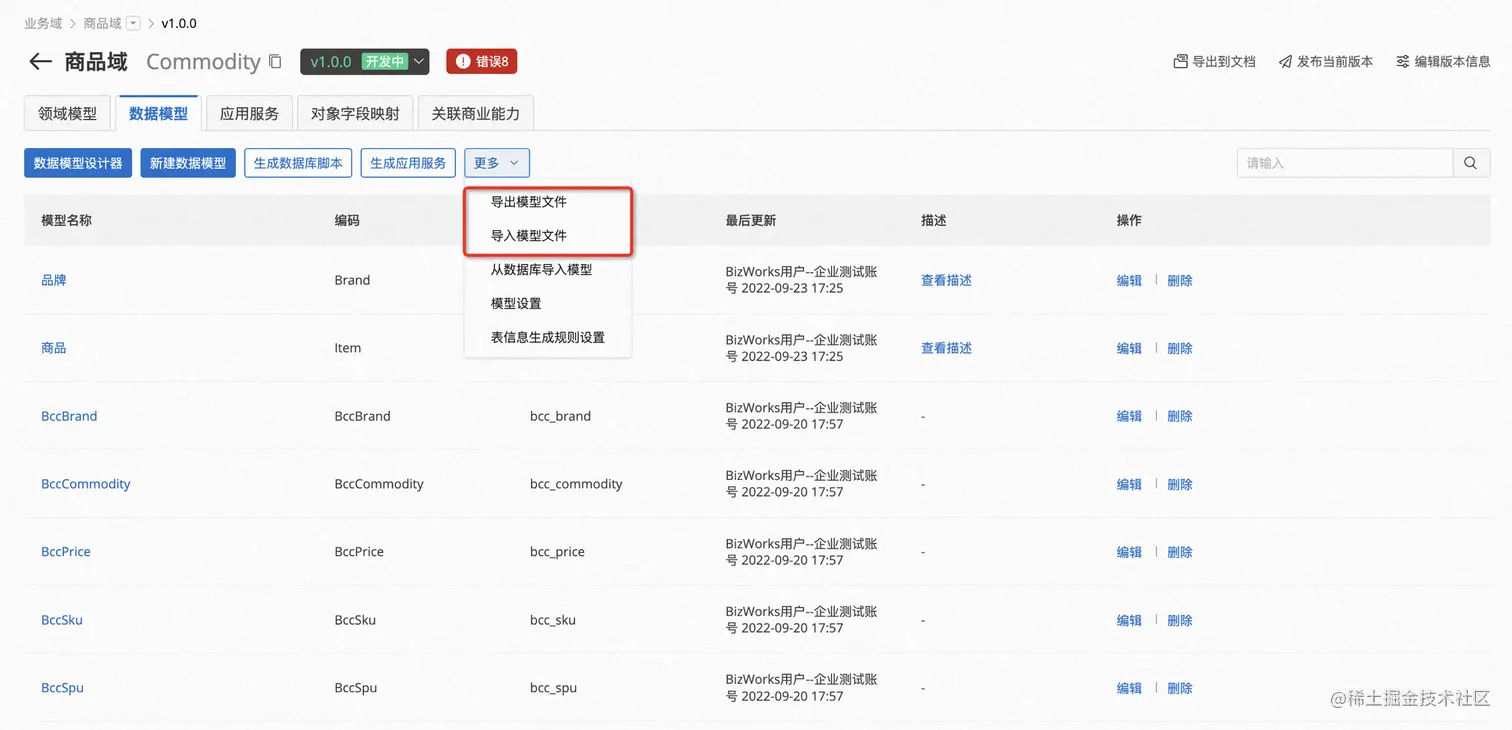Click 编辑 in the 品牌 row
The image size is (1512, 730).
tap(1129, 280)
